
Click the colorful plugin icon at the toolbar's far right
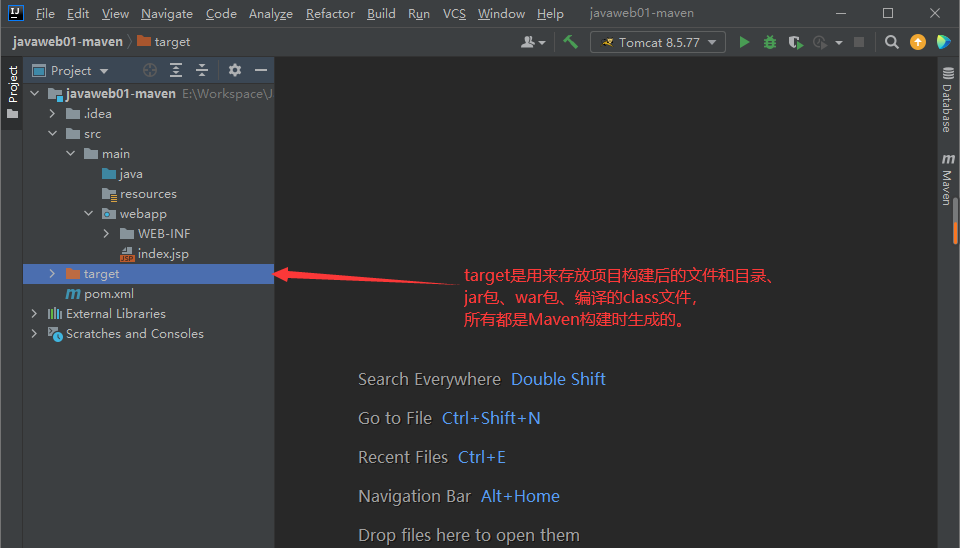click(943, 42)
